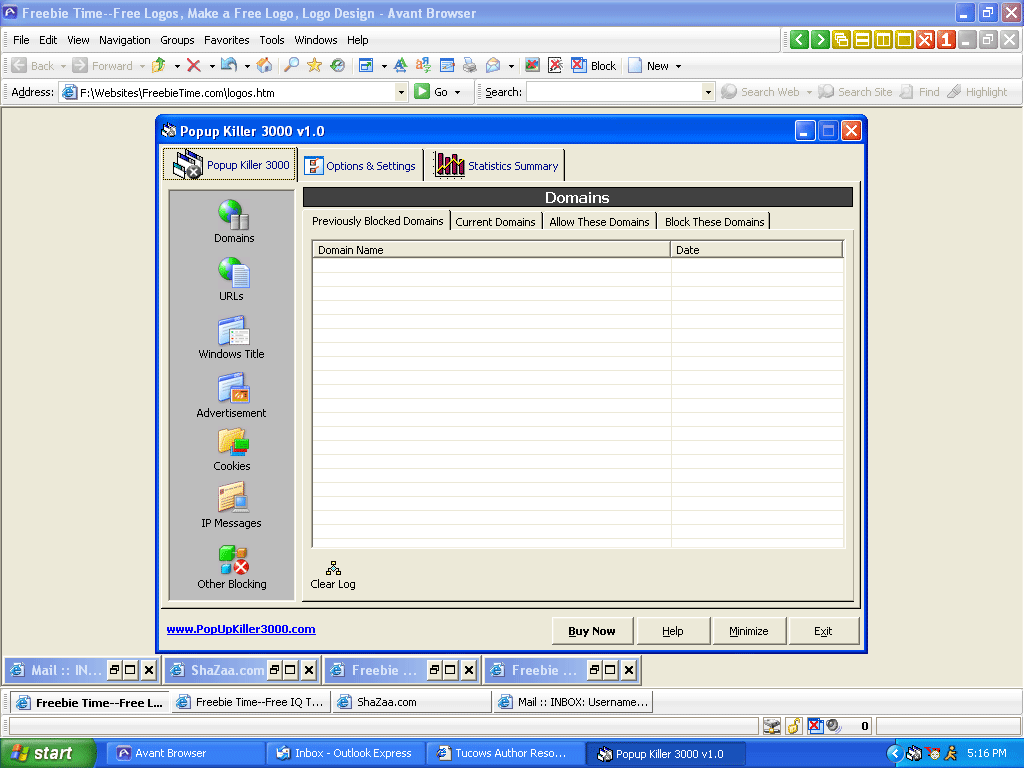The width and height of the screenshot is (1024, 768).
Task: Open the Groups menu
Action: (178, 40)
